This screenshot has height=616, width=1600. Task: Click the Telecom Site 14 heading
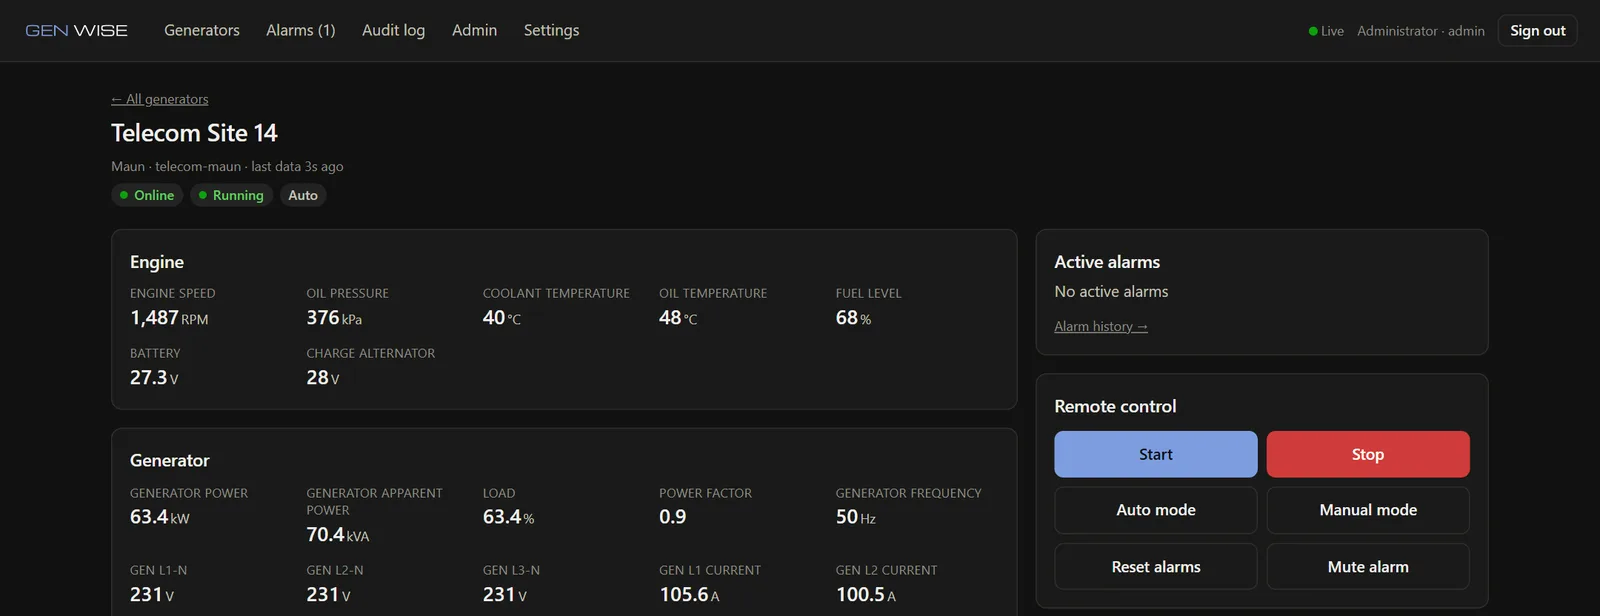[x=194, y=133]
